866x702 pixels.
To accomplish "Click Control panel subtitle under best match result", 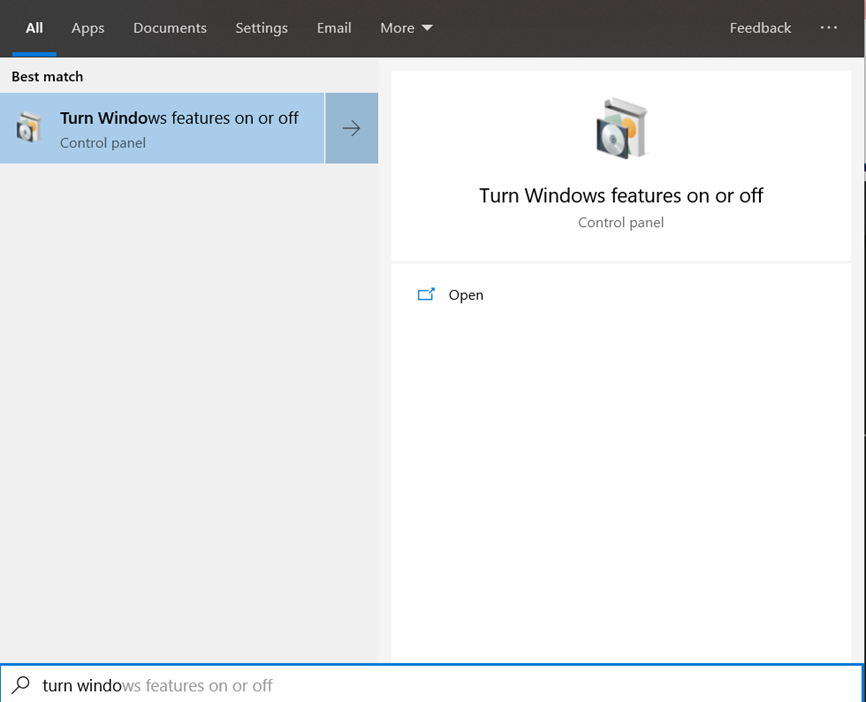I will coord(103,143).
